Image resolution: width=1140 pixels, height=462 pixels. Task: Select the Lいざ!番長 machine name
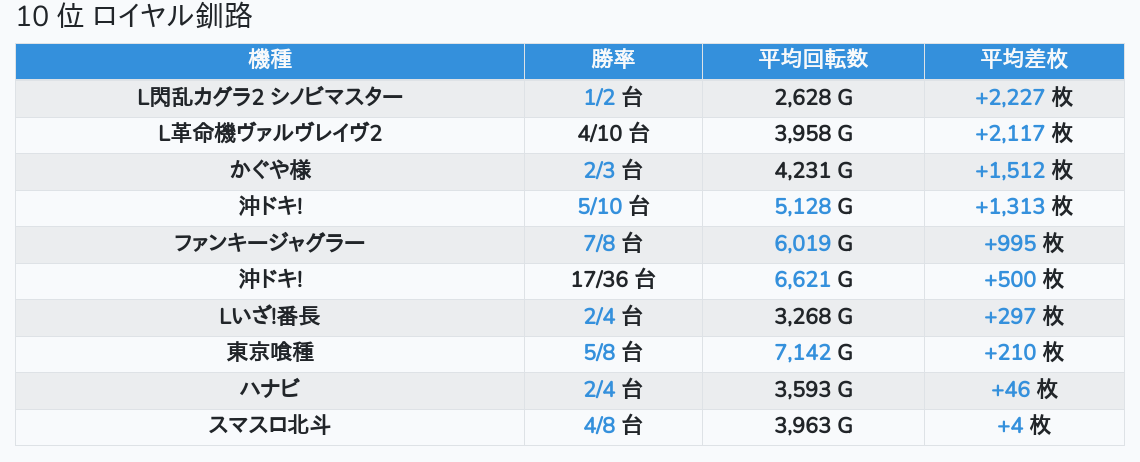(x=270, y=316)
